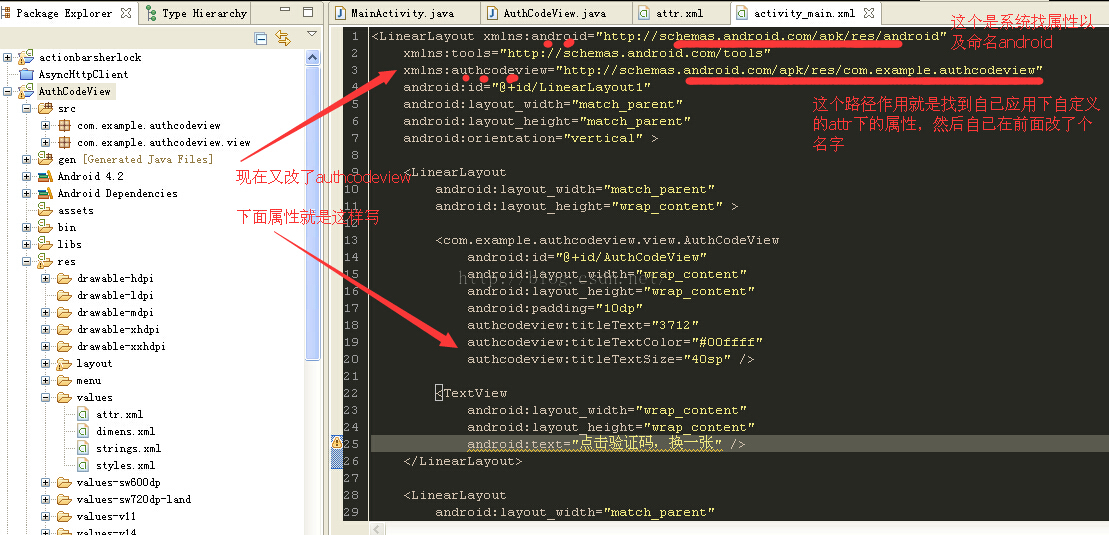
Task: Close the activity_main.xml editor tab
Action: [869, 13]
